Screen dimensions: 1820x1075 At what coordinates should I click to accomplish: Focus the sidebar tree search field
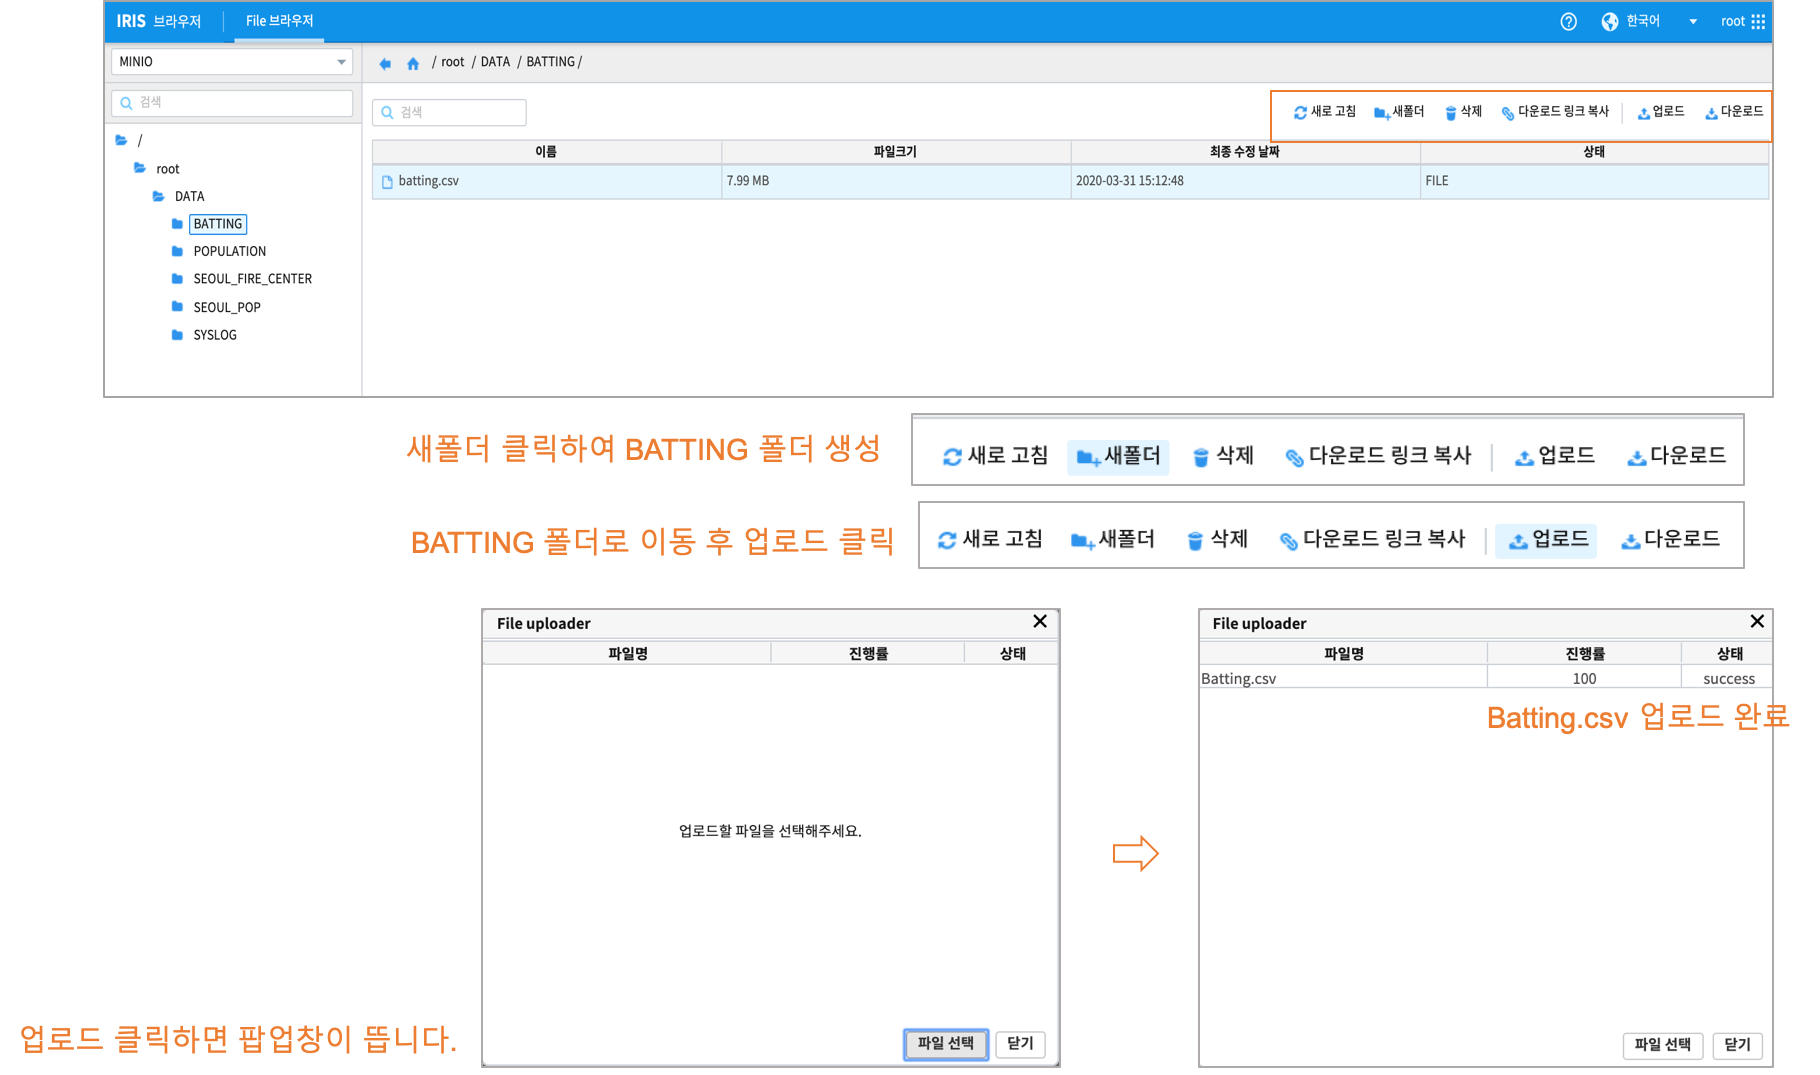(x=232, y=102)
